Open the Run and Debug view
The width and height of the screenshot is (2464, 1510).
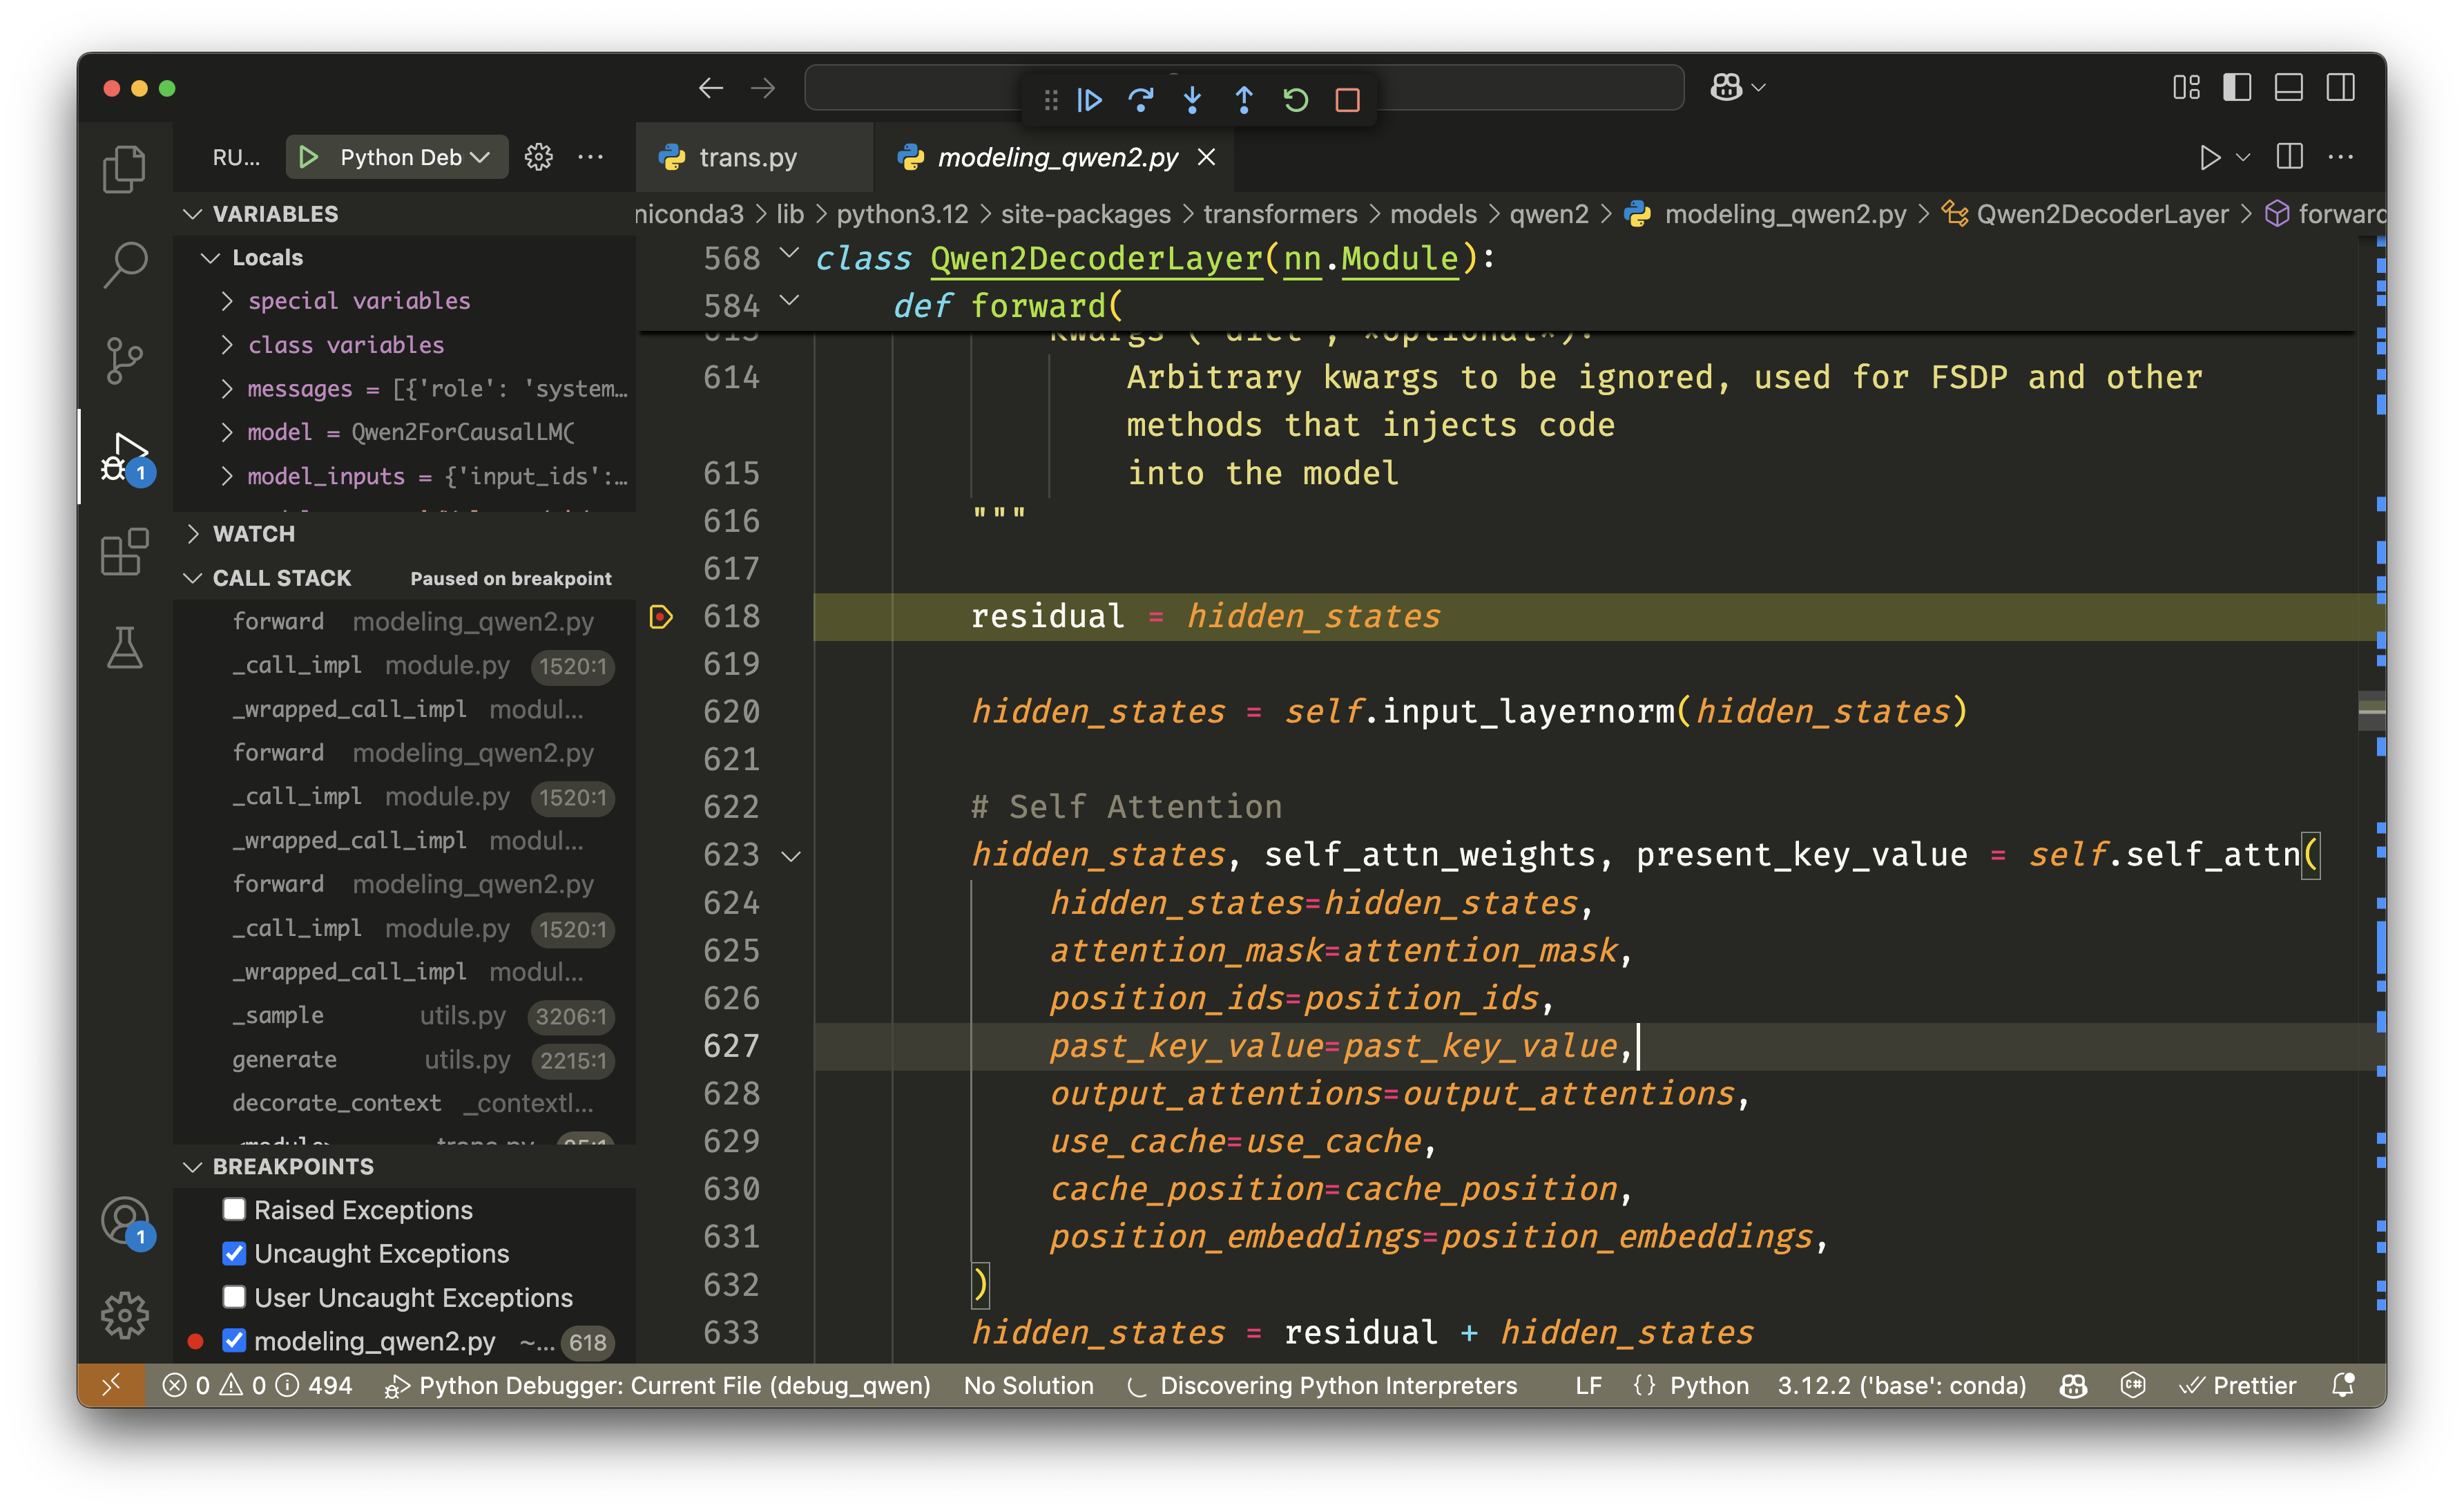point(124,457)
